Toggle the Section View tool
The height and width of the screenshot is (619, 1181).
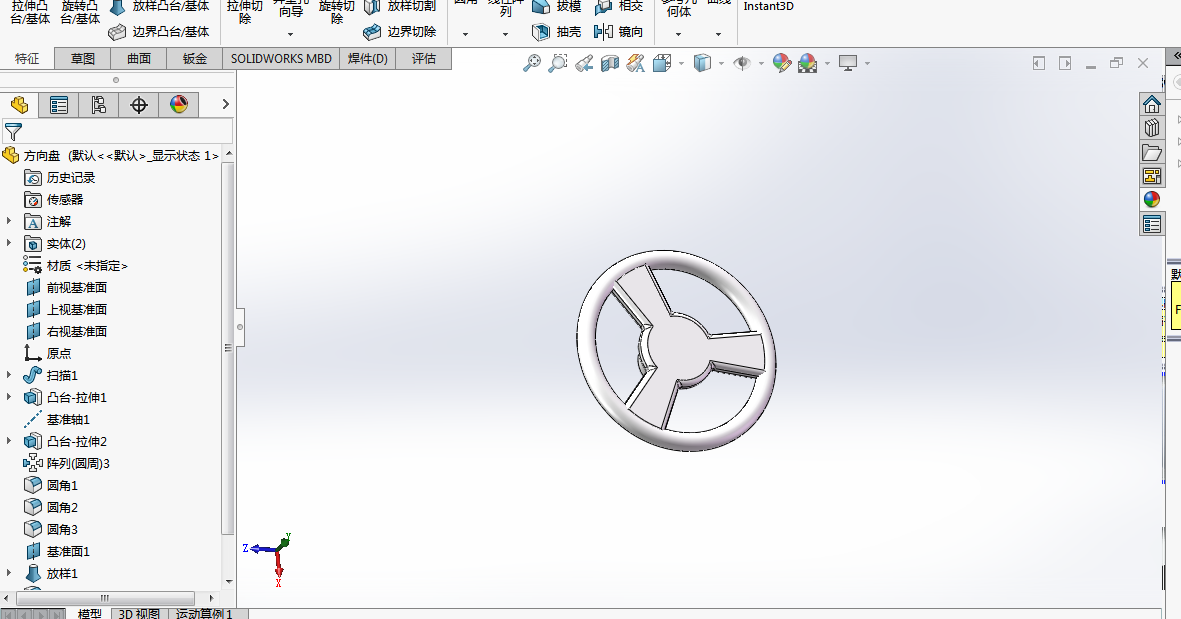pyautogui.click(x=609, y=62)
